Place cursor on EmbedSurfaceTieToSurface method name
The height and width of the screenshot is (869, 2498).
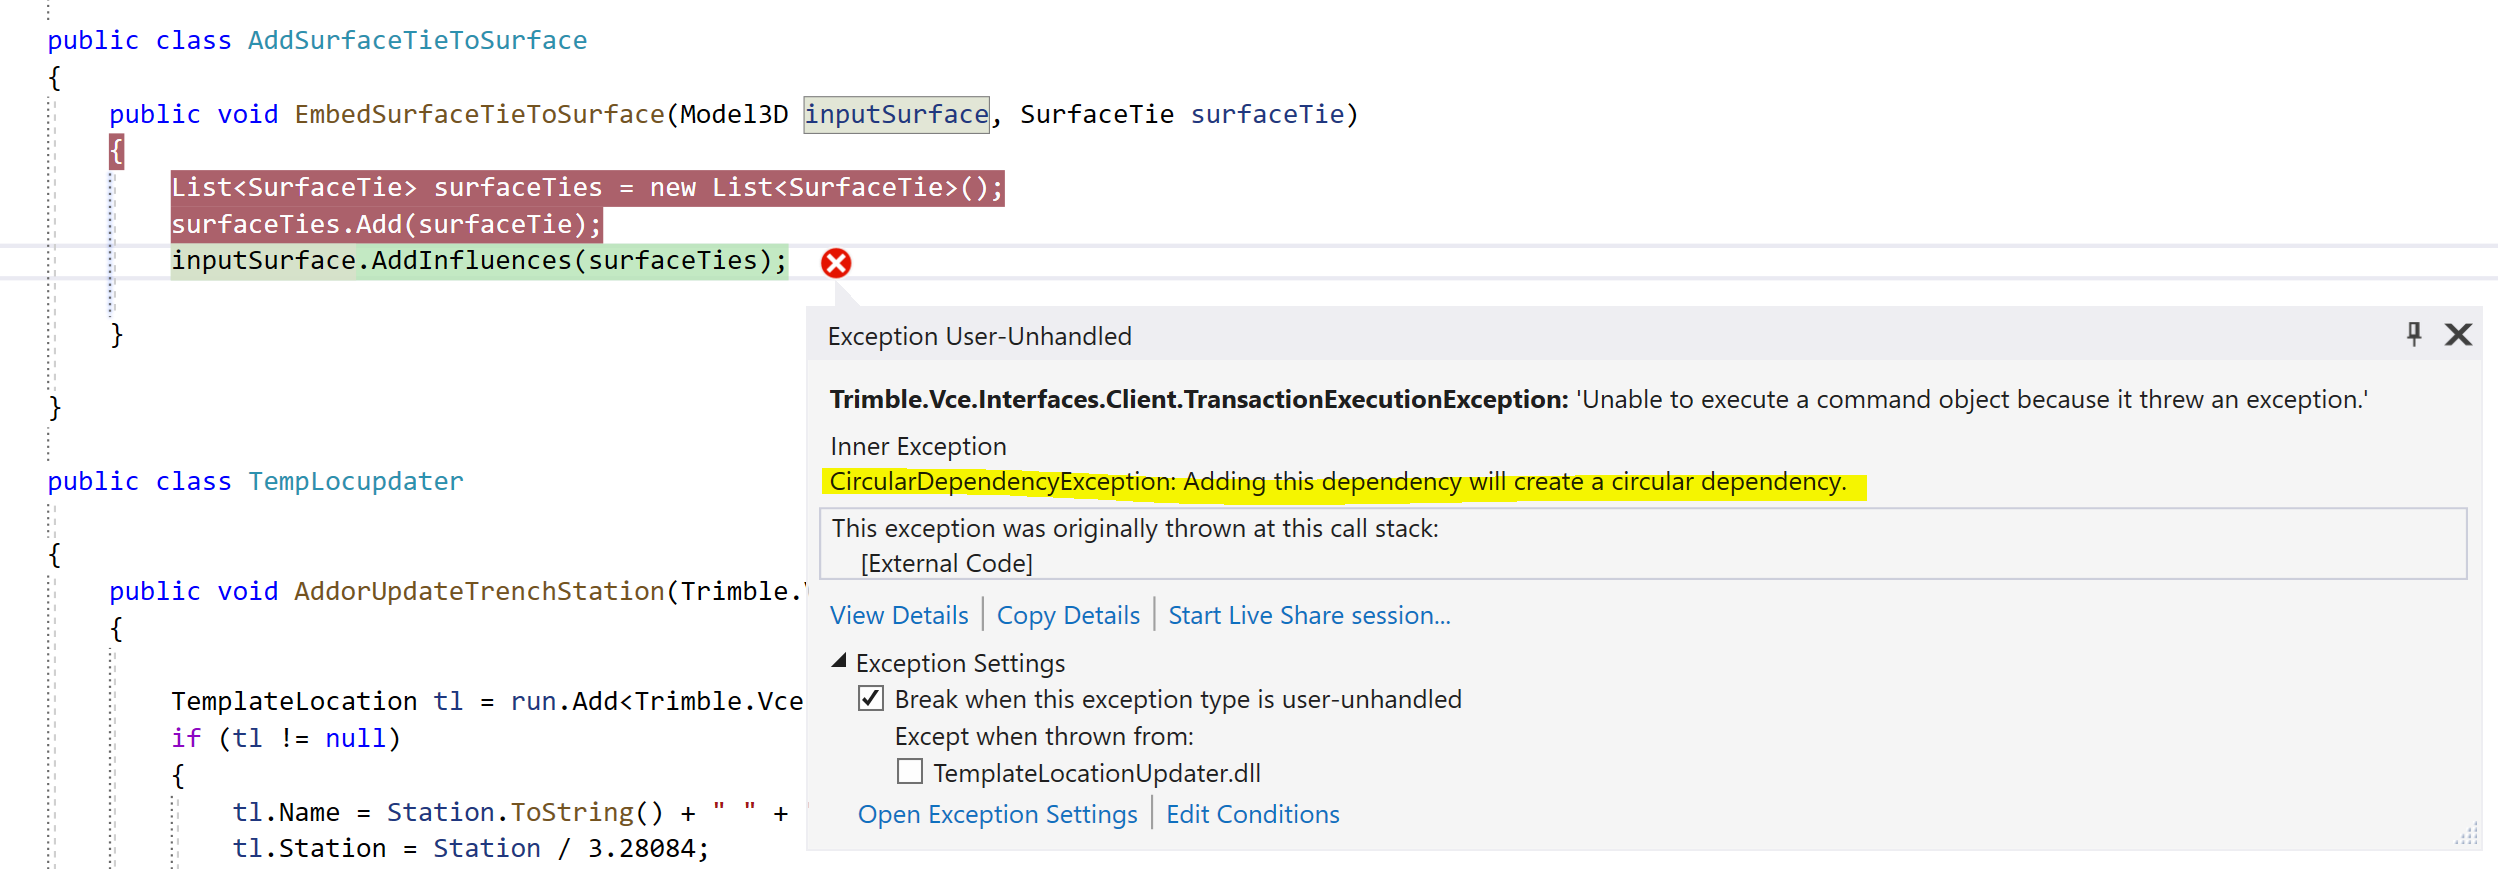pos(479,115)
